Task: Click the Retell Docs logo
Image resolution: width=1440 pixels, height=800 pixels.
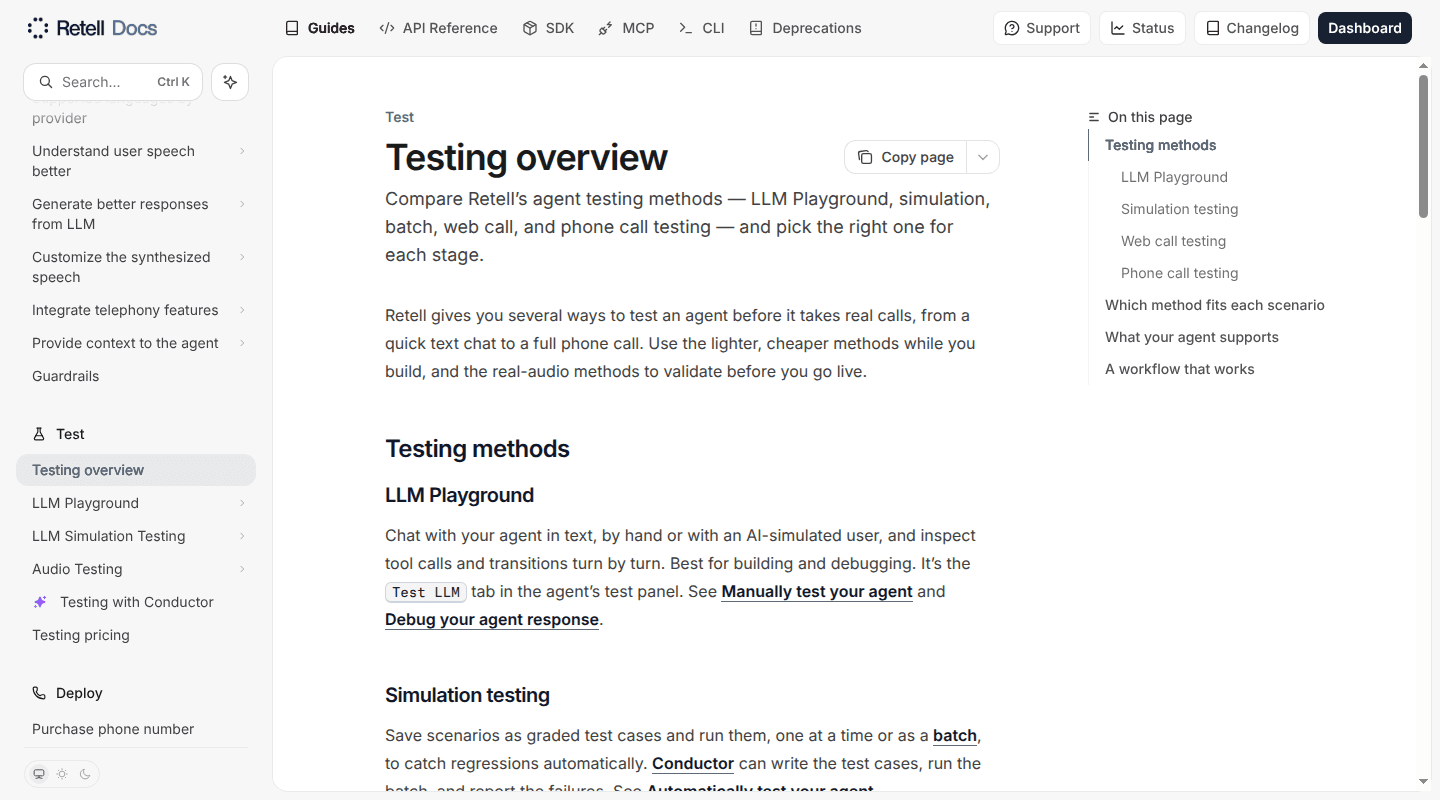Action: pos(92,28)
